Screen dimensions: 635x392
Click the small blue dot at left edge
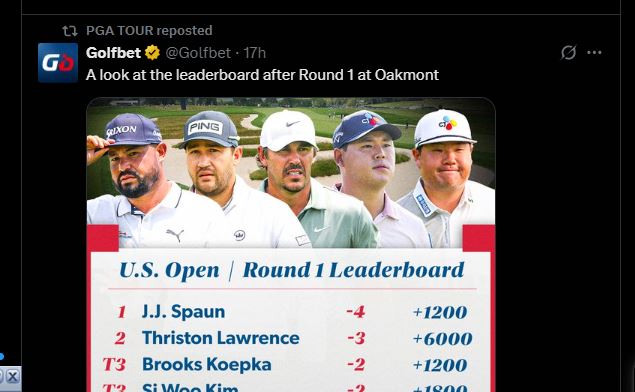[x=2, y=356]
